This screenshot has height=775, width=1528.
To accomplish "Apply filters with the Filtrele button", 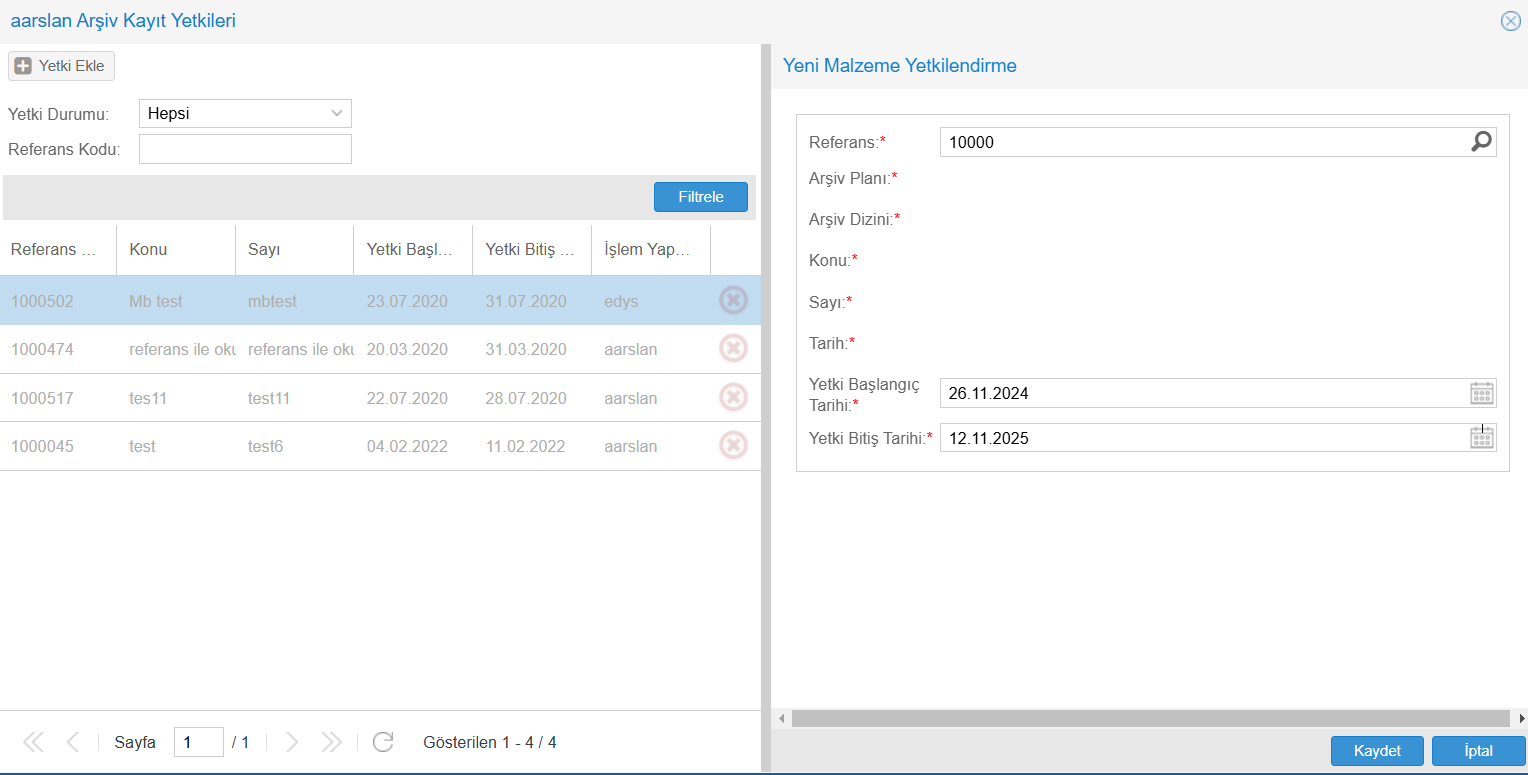I will point(700,197).
